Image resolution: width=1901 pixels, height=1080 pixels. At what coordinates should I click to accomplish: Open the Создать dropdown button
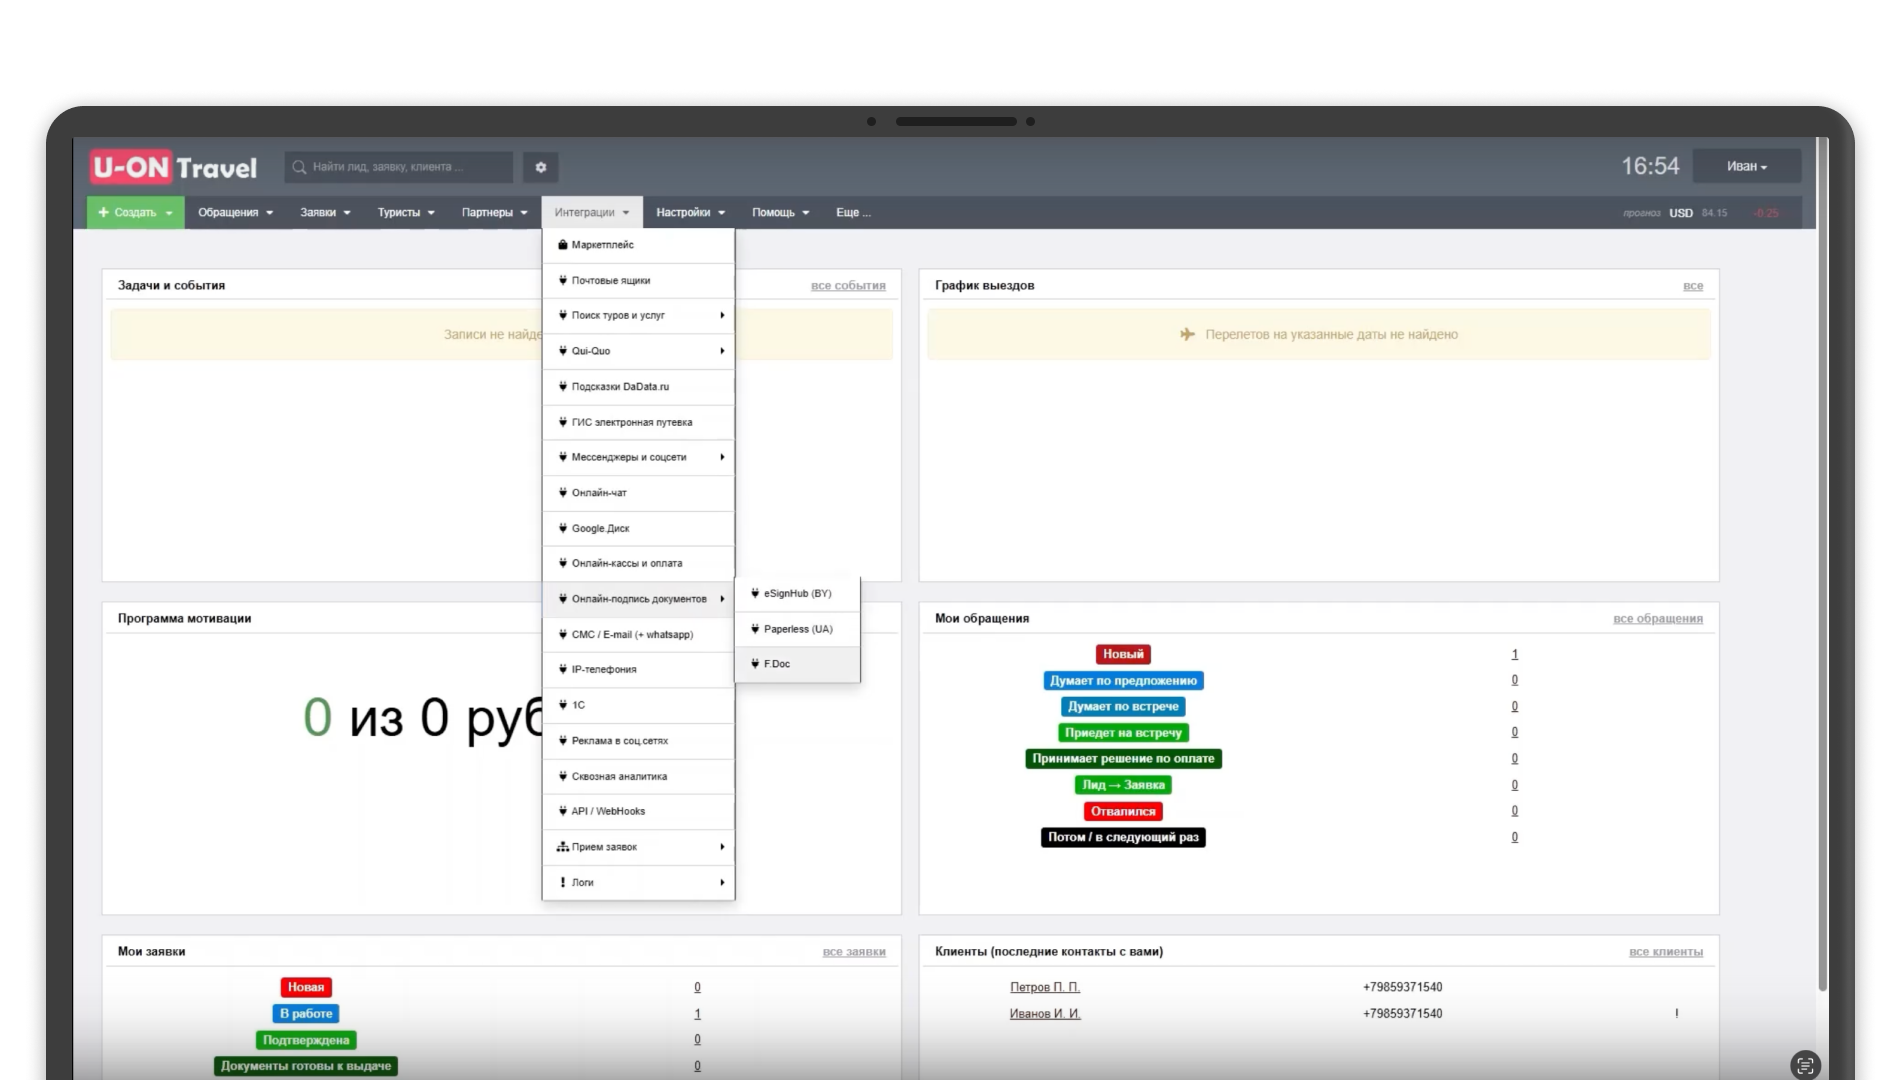tap(135, 212)
